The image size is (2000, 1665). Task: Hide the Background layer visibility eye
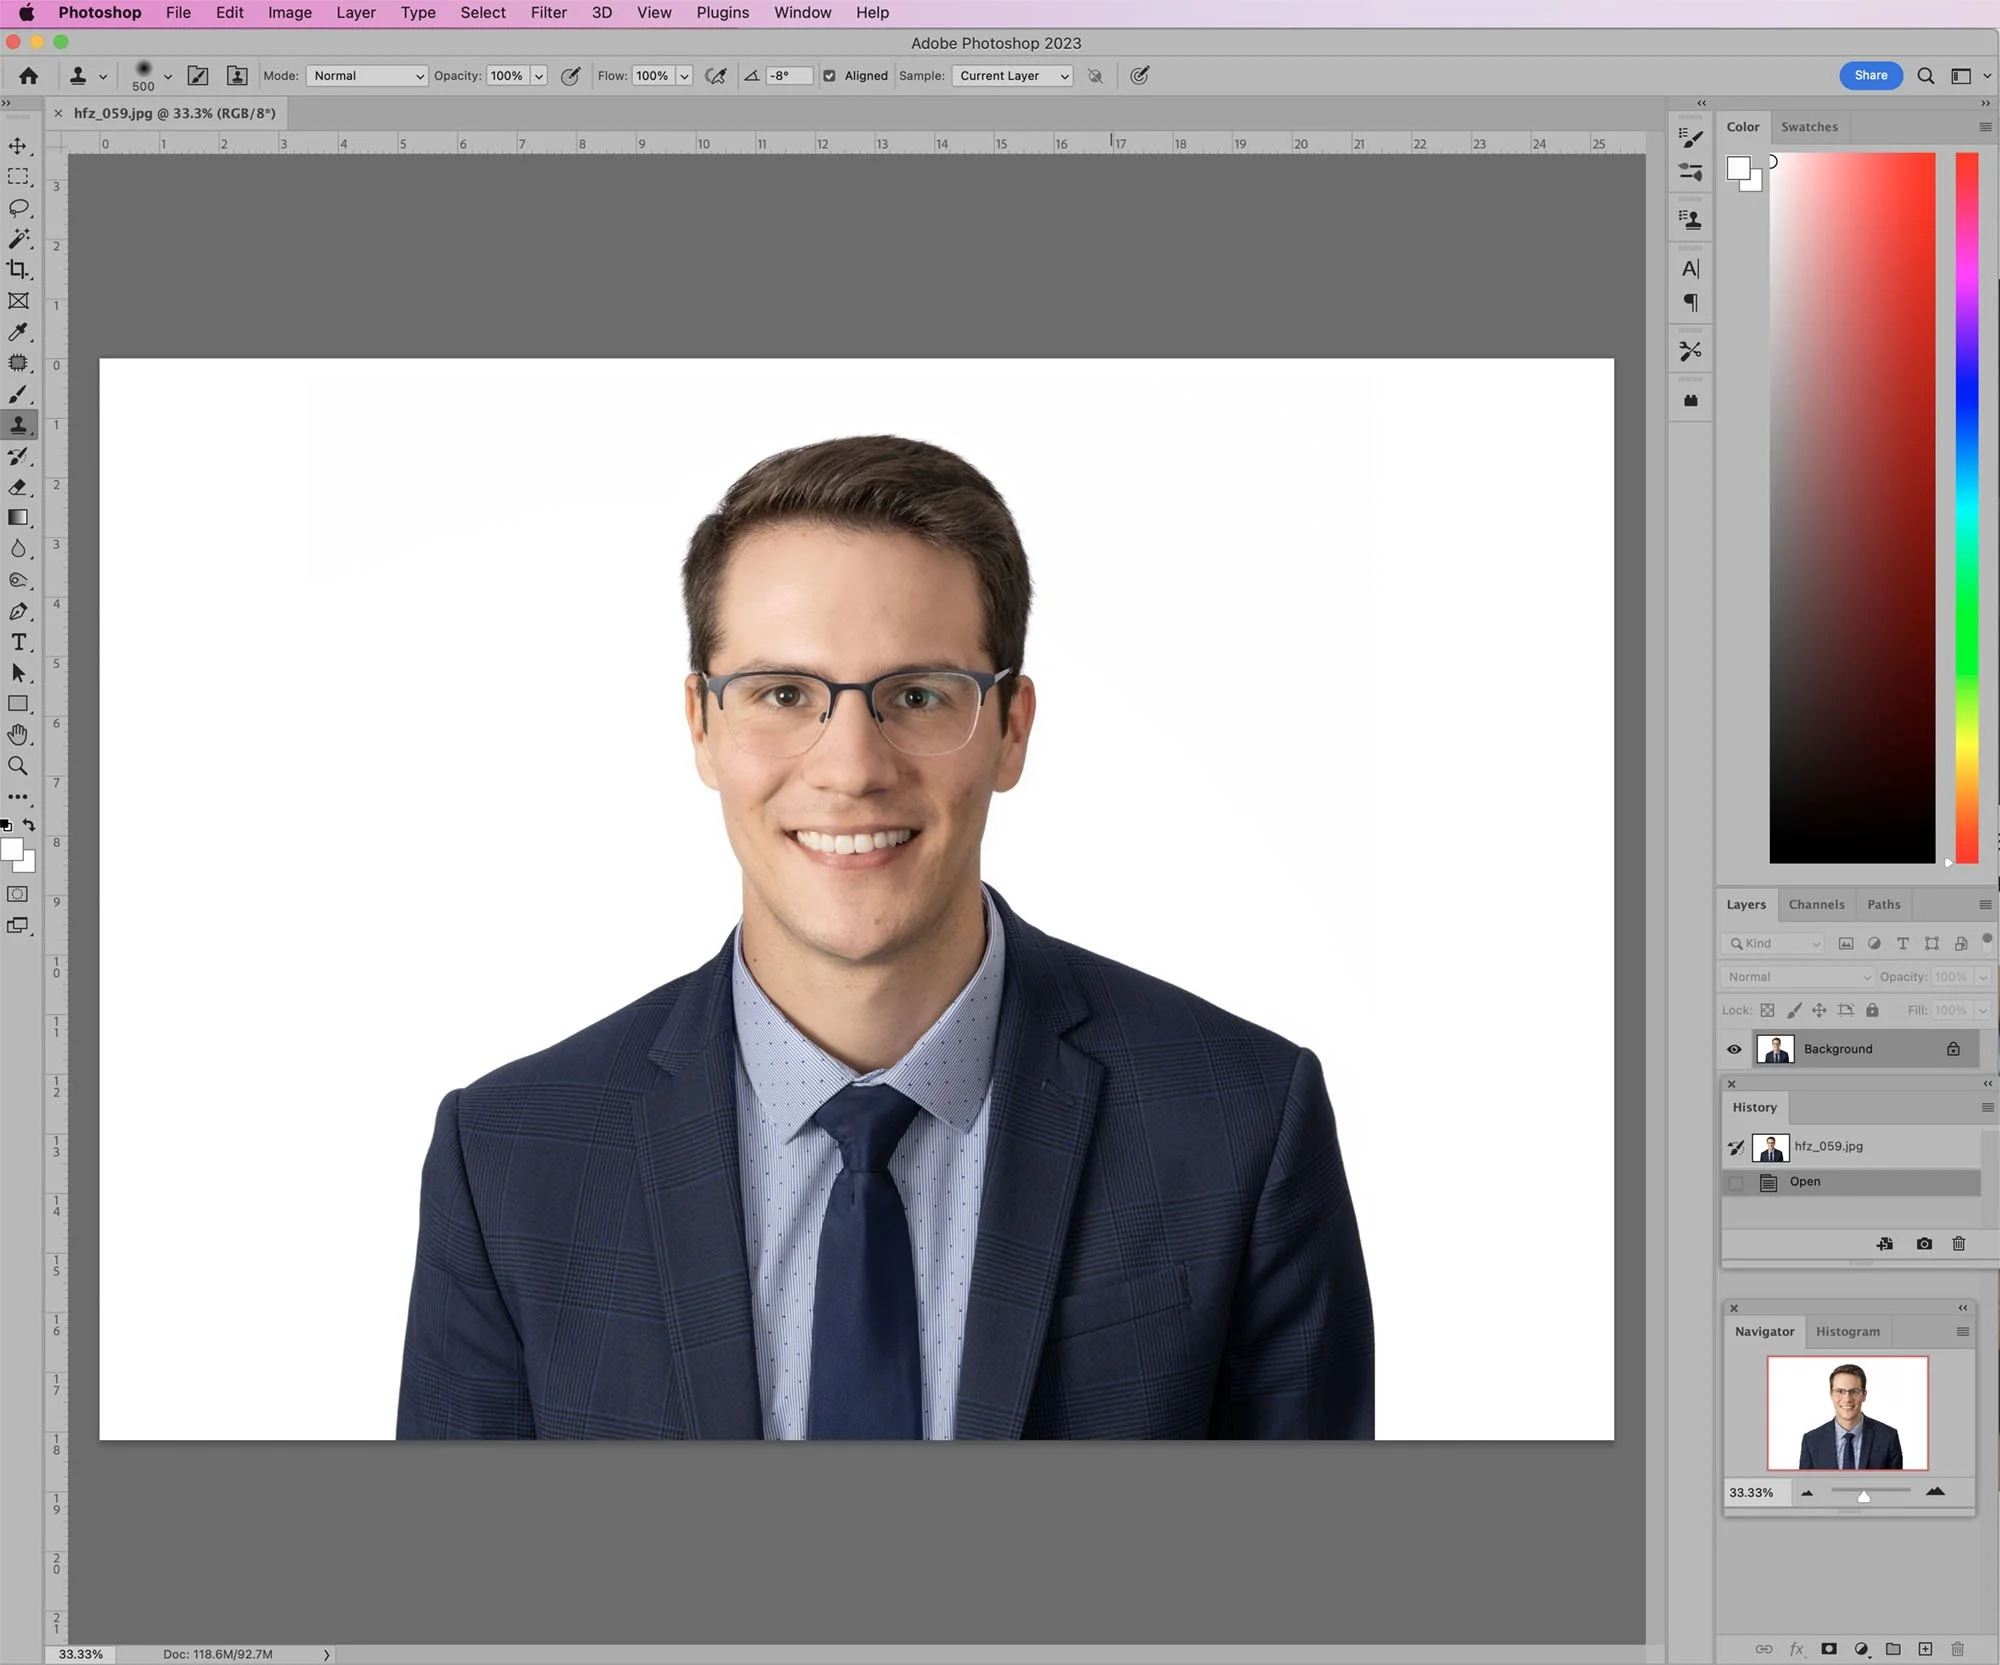tap(1734, 1049)
